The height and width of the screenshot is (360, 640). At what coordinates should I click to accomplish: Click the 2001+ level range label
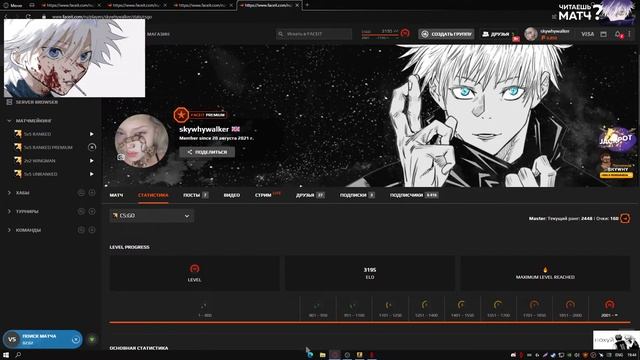pos(609,316)
